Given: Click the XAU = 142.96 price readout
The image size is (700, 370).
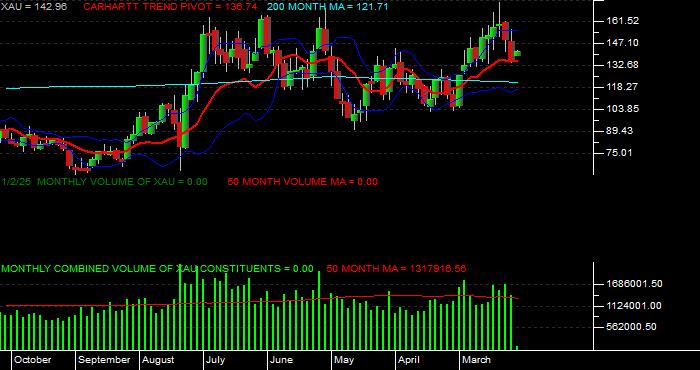Looking at the screenshot, I should click(33, 7).
